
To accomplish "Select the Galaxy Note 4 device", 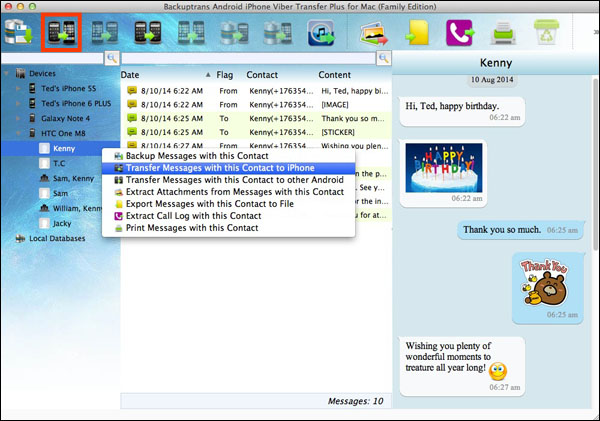I will pos(65,118).
